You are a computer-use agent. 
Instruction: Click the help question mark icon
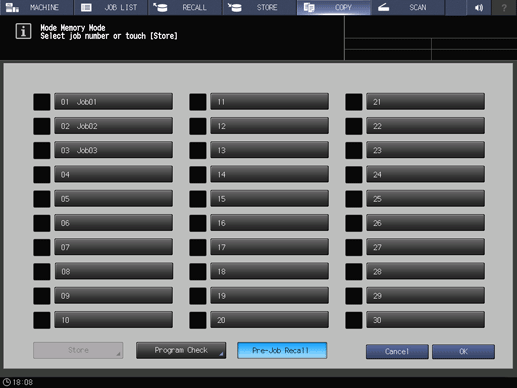tap(504, 7)
